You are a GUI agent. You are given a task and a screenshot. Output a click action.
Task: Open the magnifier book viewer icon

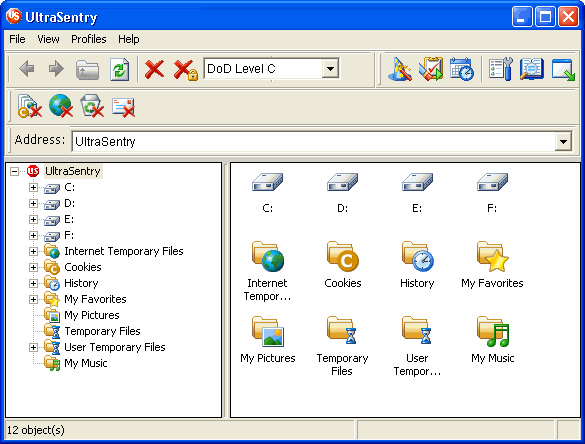coord(532,69)
